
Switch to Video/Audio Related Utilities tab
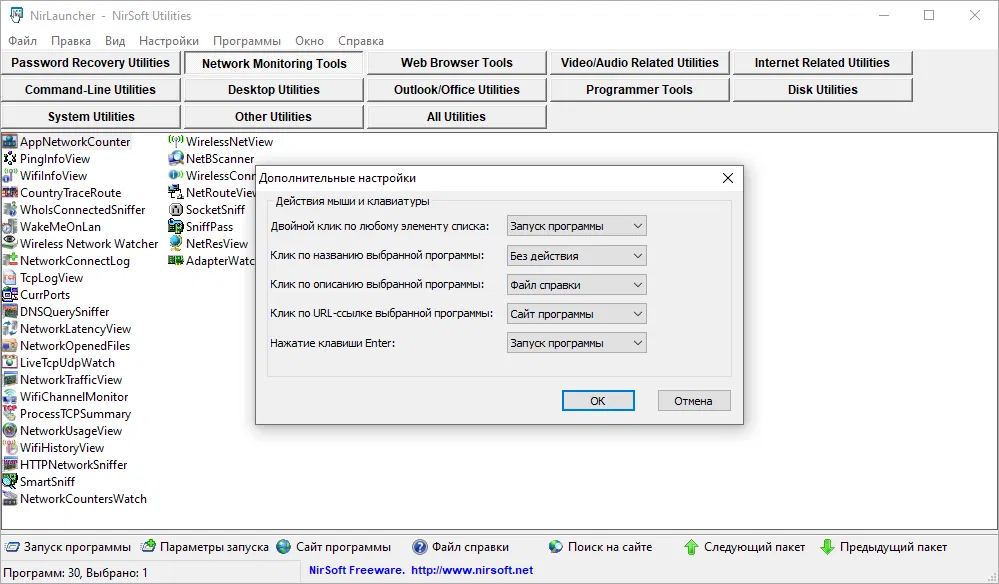[x=640, y=62]
